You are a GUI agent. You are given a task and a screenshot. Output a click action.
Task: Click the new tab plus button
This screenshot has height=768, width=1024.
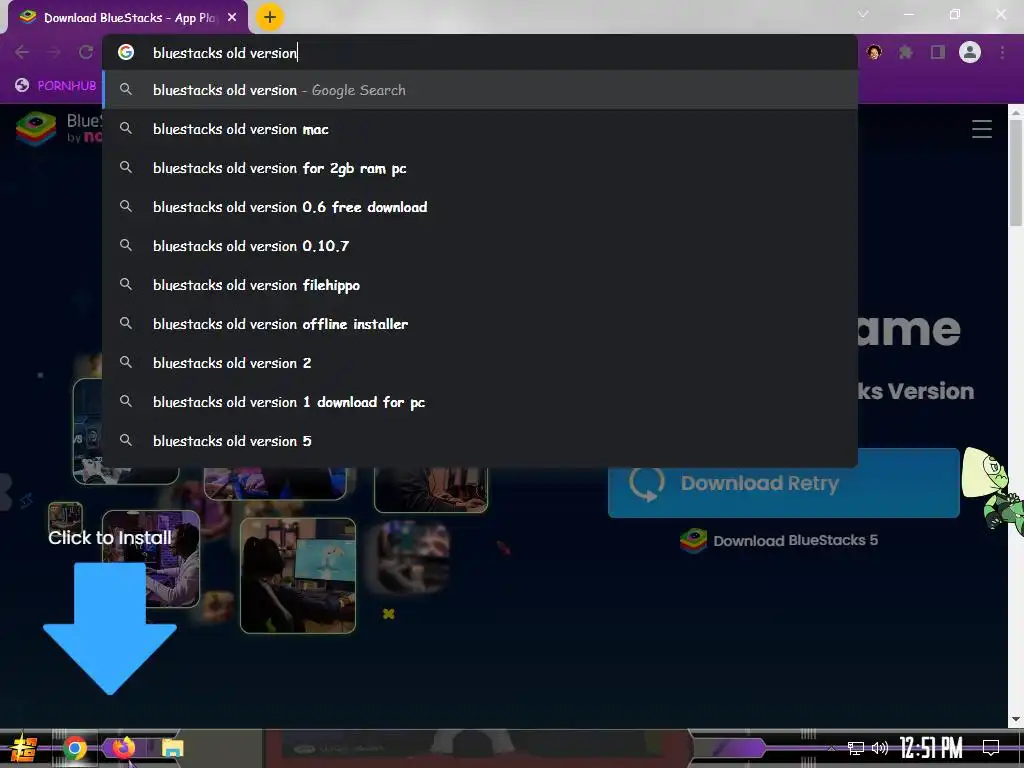click(270, 18)
